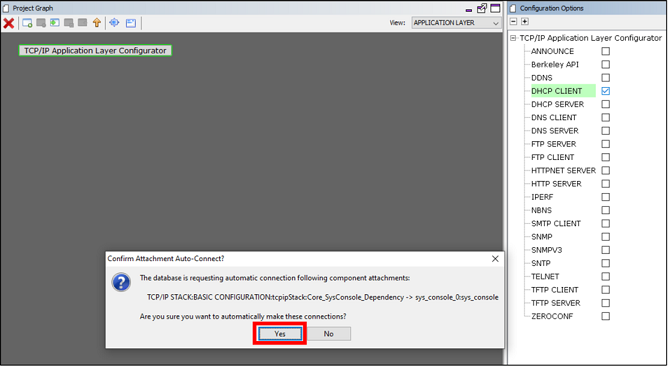Click the Configuration Options panel title
The width and height of the screenshot is (668, 367).
coord(551,9)
